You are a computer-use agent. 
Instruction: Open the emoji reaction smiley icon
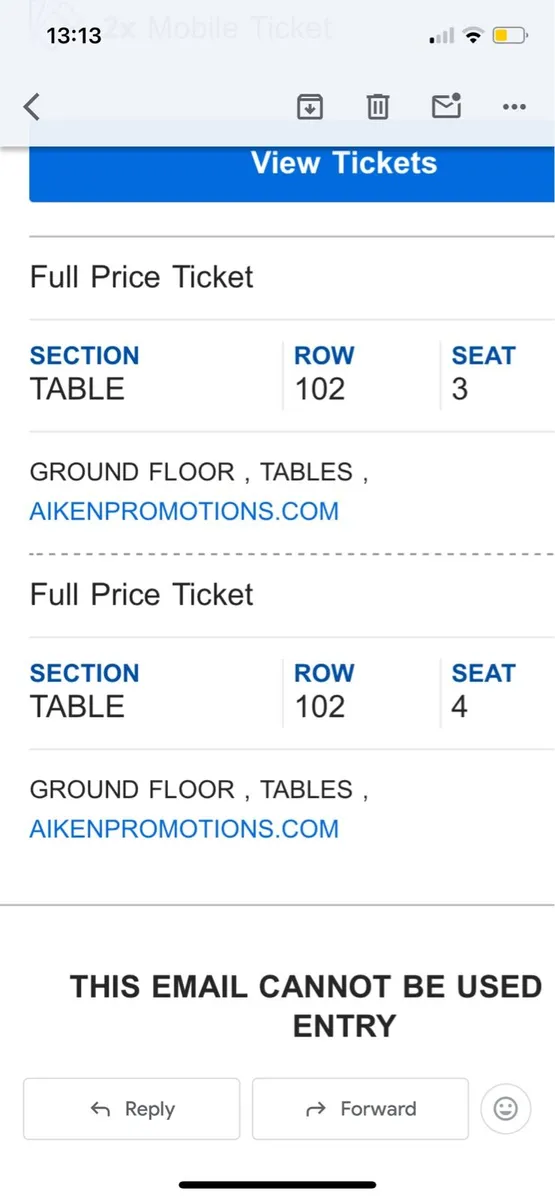pyautogui.click(x=506, y=1107)
